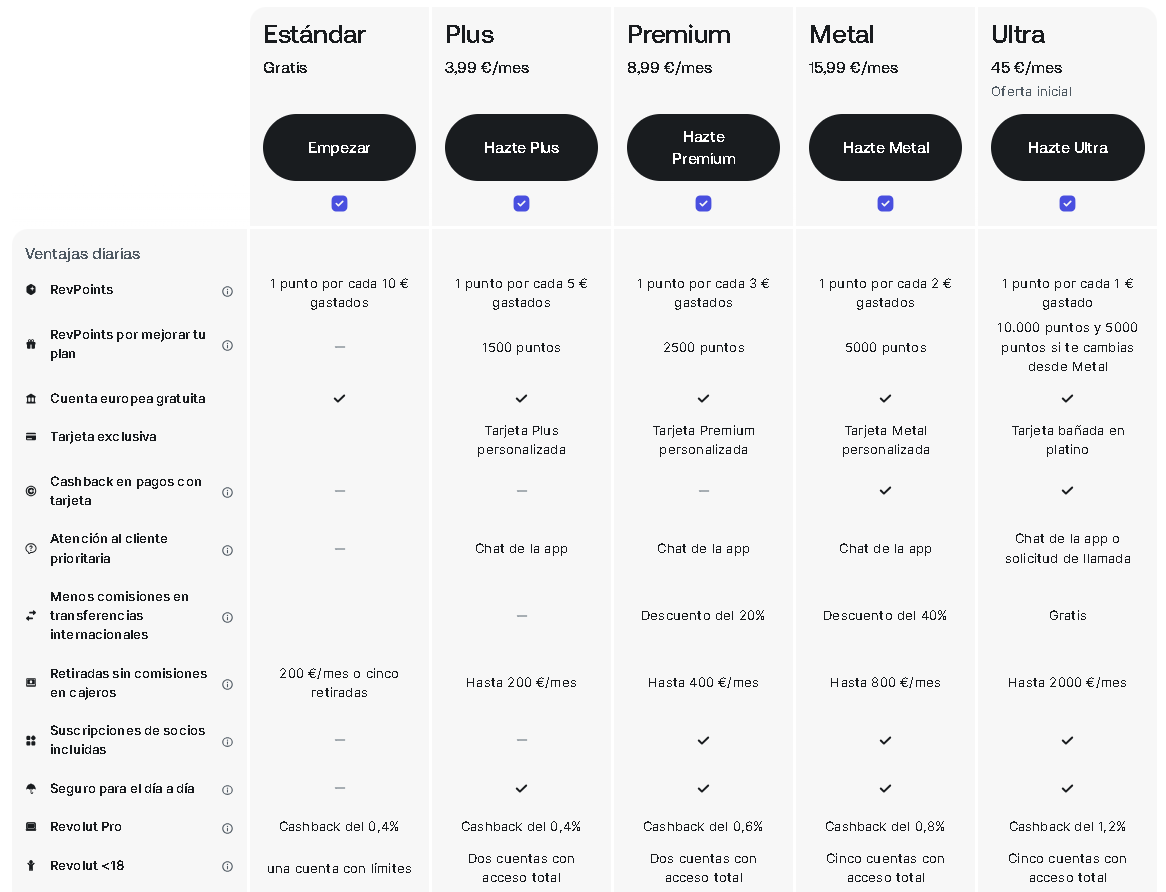1166x892 pixels.
Task: Click info icon for Cuenta europea gratuita
Action: [227, 399]
